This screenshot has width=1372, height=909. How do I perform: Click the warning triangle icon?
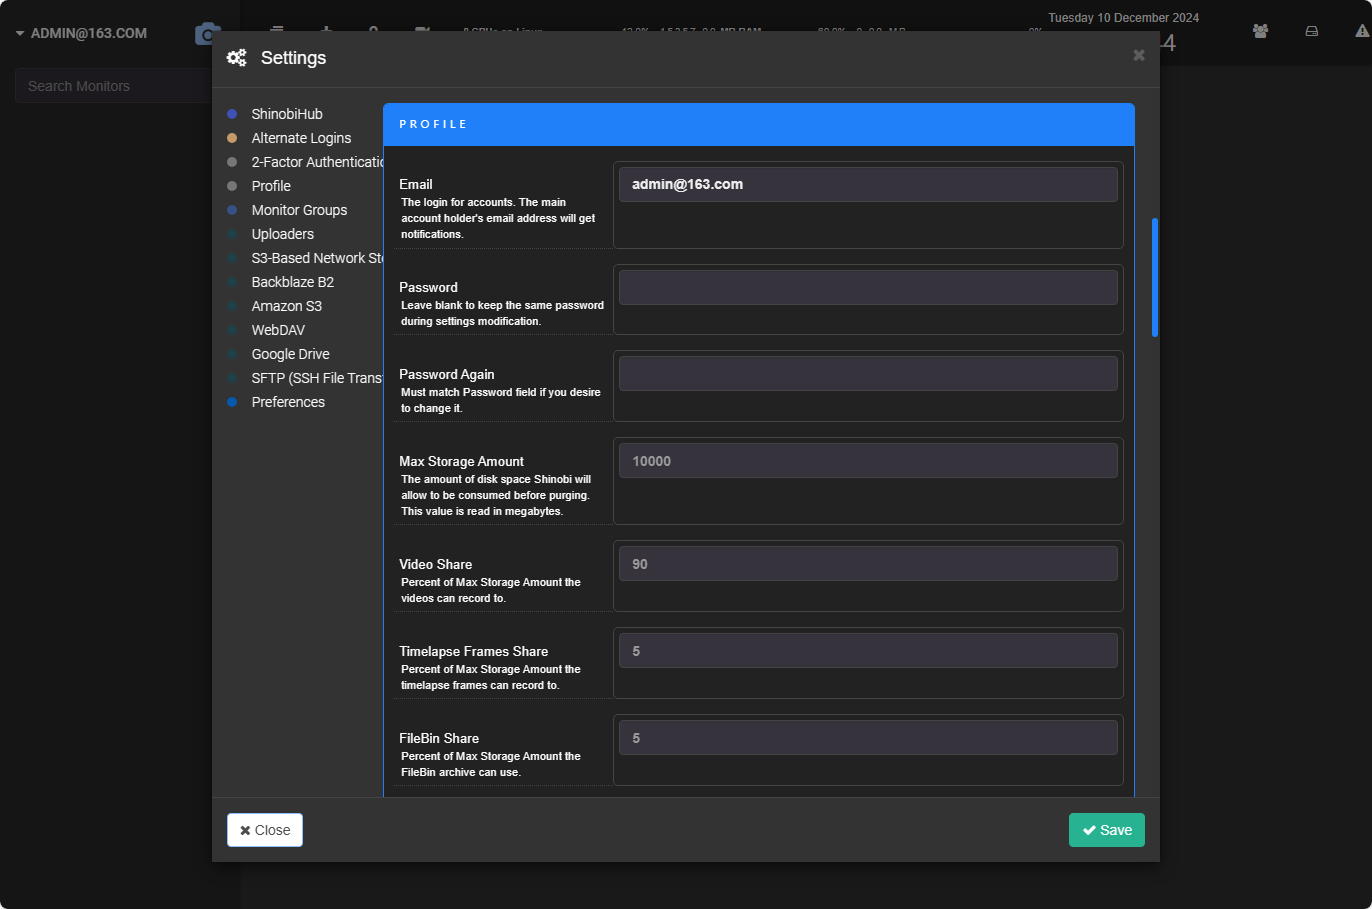tap(1362, 31)
